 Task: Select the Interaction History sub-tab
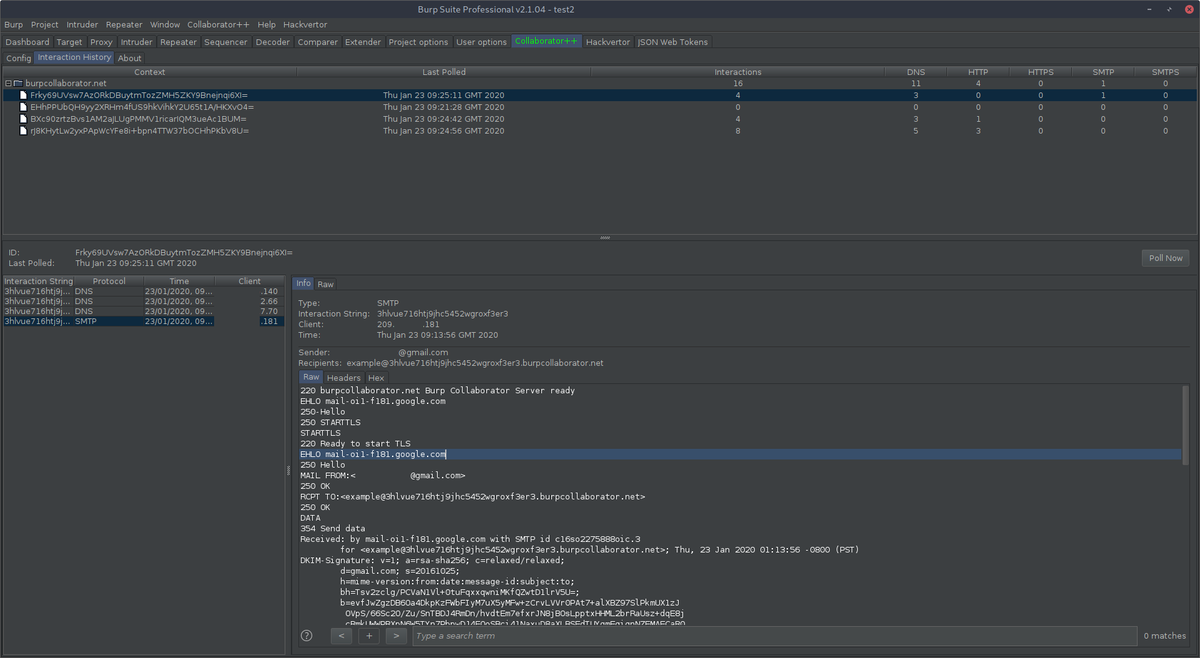pos(75,58)
